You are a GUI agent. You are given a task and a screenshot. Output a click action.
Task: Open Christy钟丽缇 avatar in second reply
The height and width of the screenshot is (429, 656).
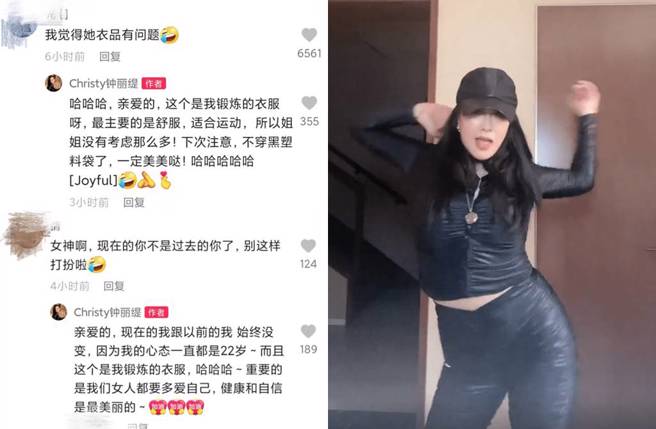pyautogui.click(x=59, y=312)
